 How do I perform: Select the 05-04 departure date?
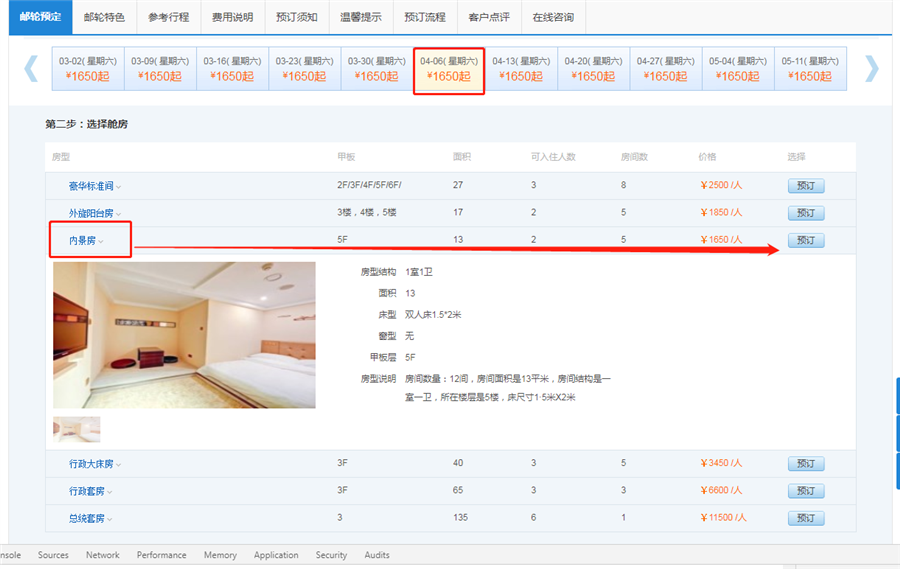coord(738,69)
